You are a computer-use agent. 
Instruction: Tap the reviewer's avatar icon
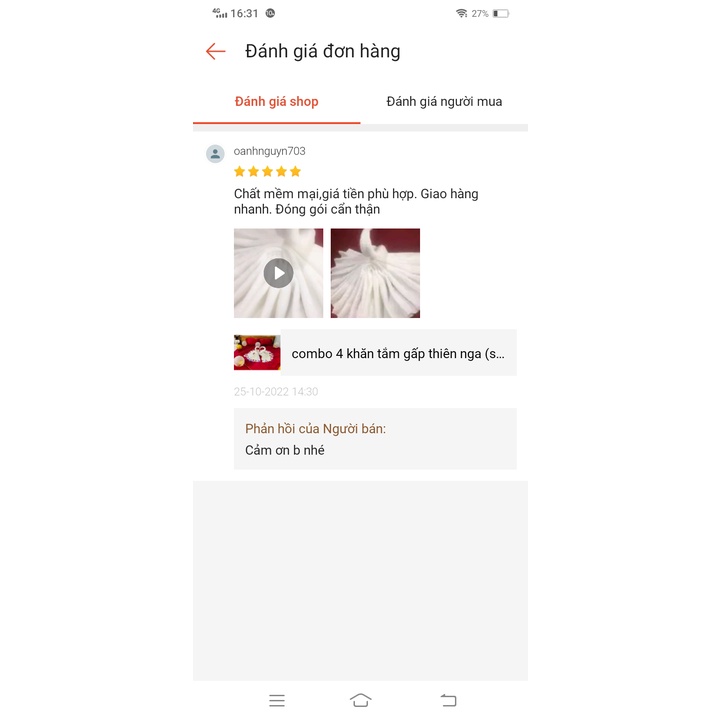215,154
